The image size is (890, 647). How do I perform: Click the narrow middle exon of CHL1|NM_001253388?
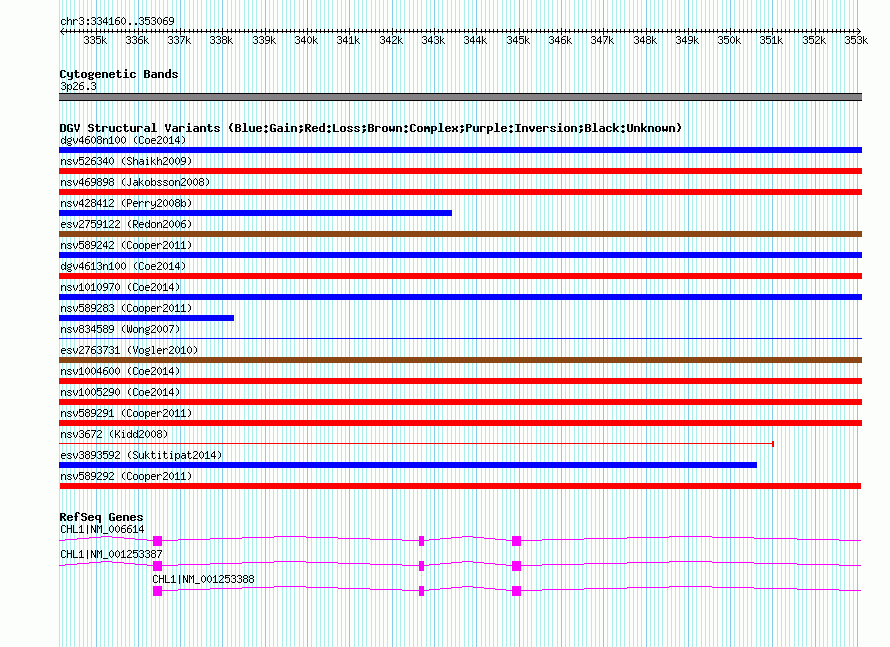(422, 591)
